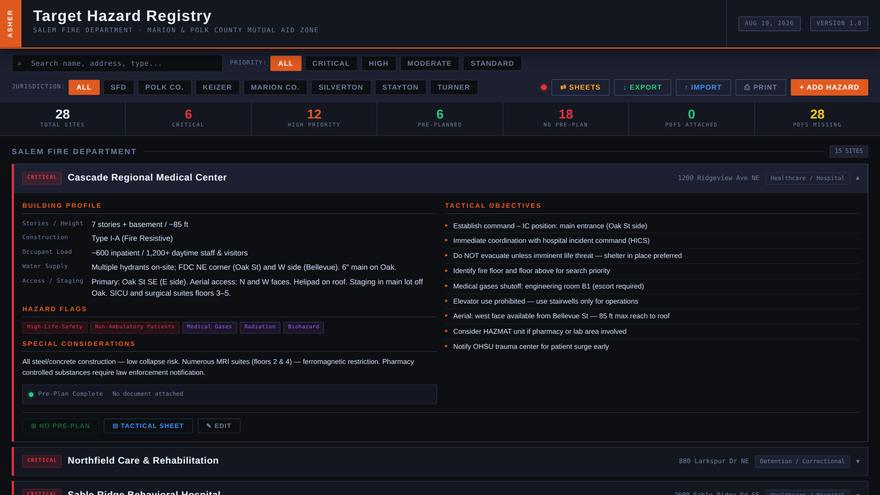
Task: Click the Non-Ambulatory Patients hazard flag
Action: pyautogui.click(x=135, y=327)
